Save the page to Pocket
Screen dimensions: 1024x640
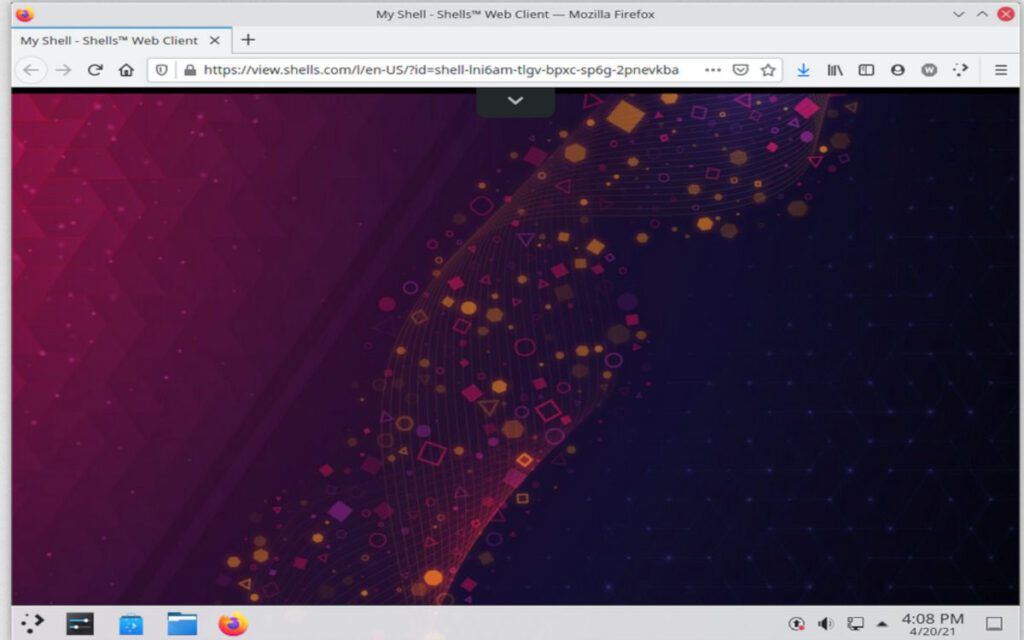740,69
